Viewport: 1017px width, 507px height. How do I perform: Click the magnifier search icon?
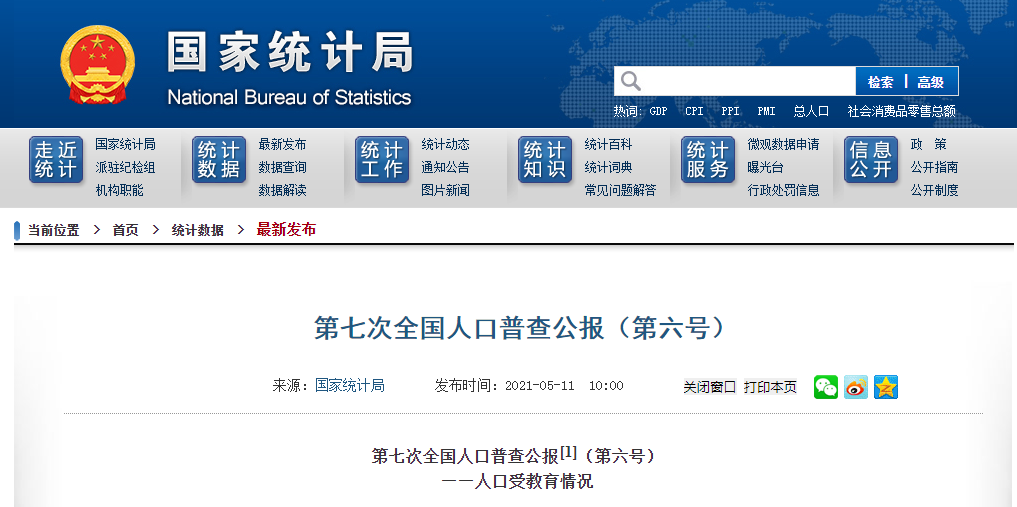pos(630,81)
